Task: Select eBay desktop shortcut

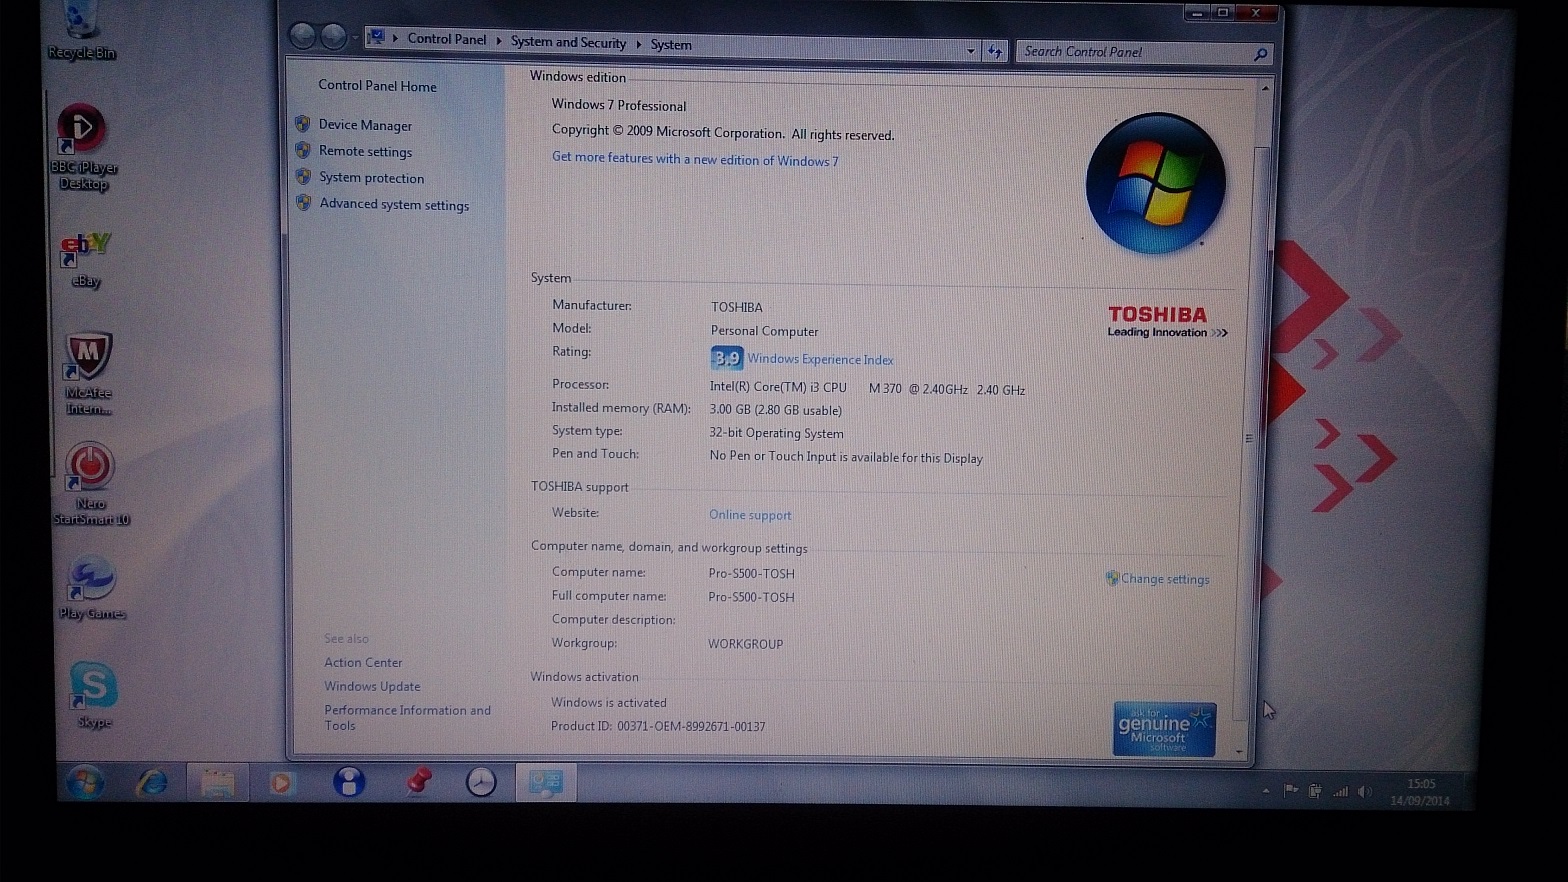Action: [85, 260]
